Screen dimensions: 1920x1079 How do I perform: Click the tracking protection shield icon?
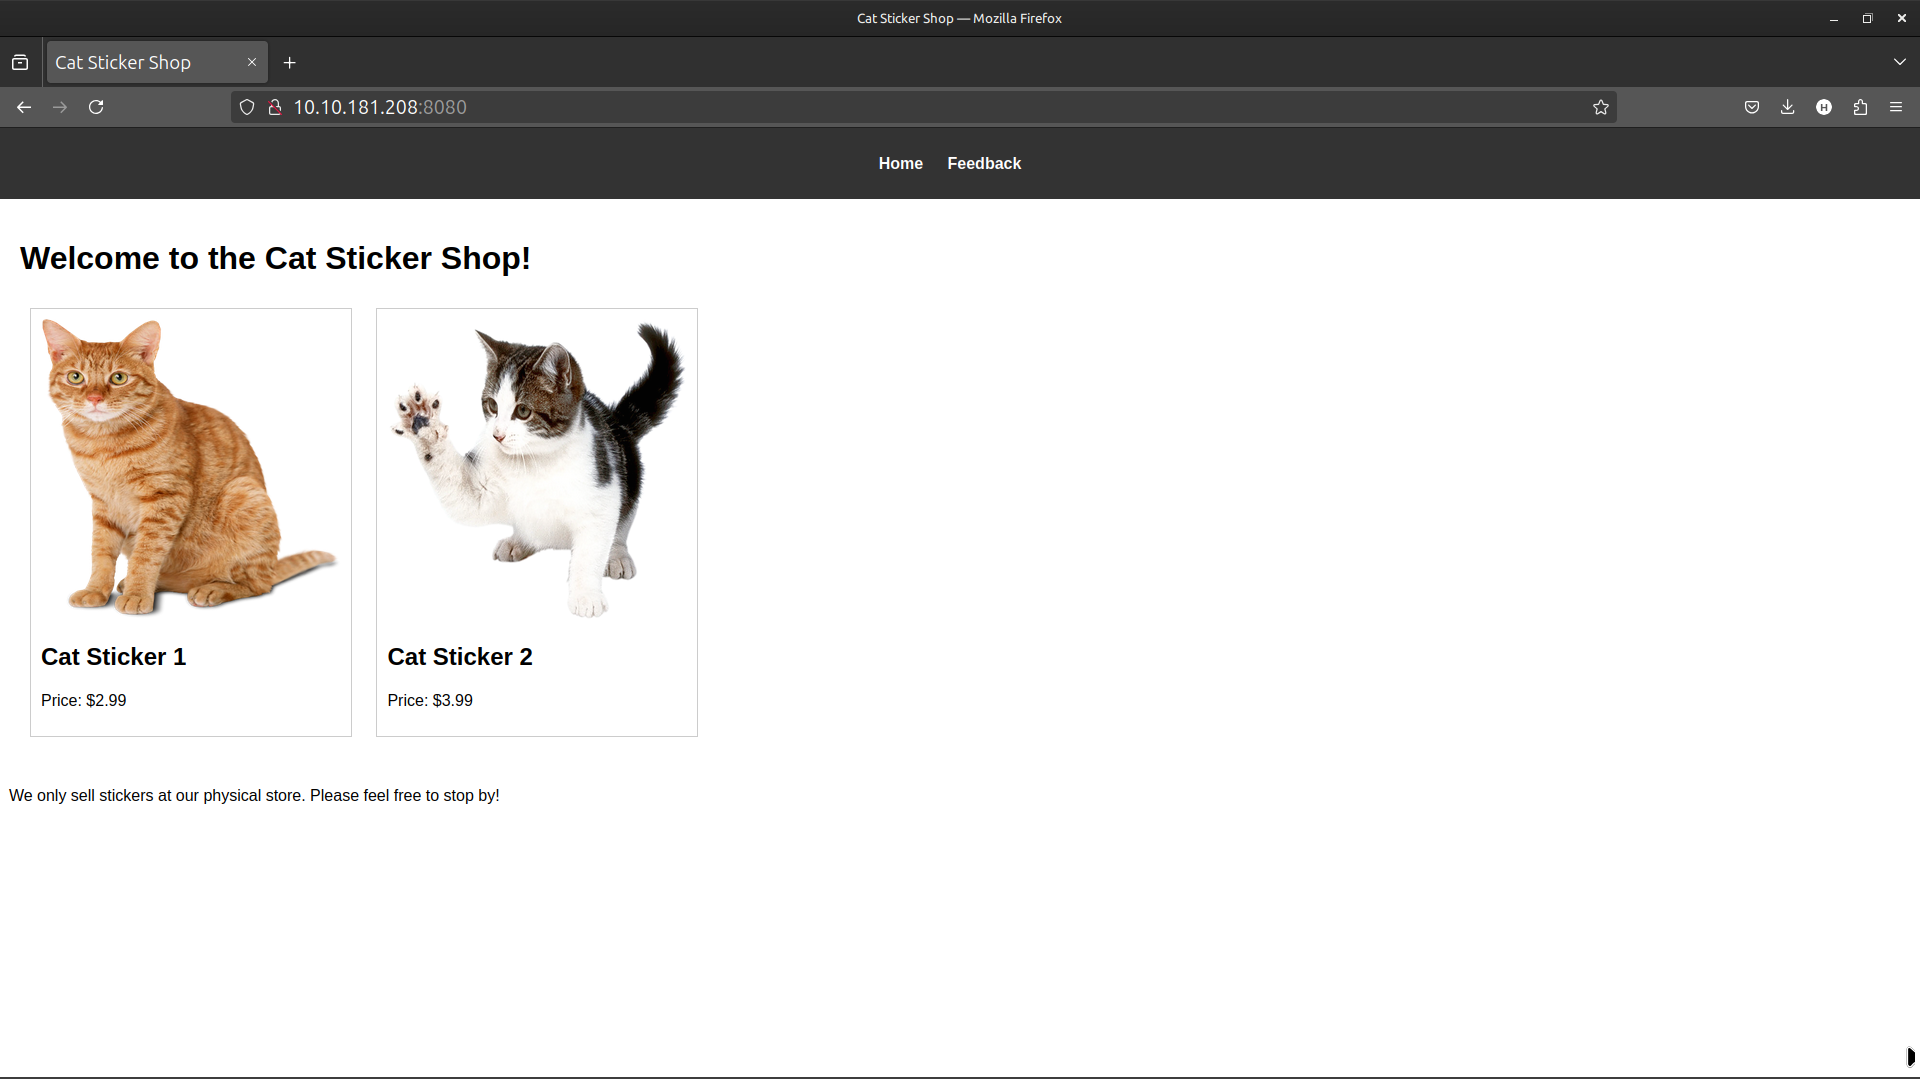[x=246, y=107]
